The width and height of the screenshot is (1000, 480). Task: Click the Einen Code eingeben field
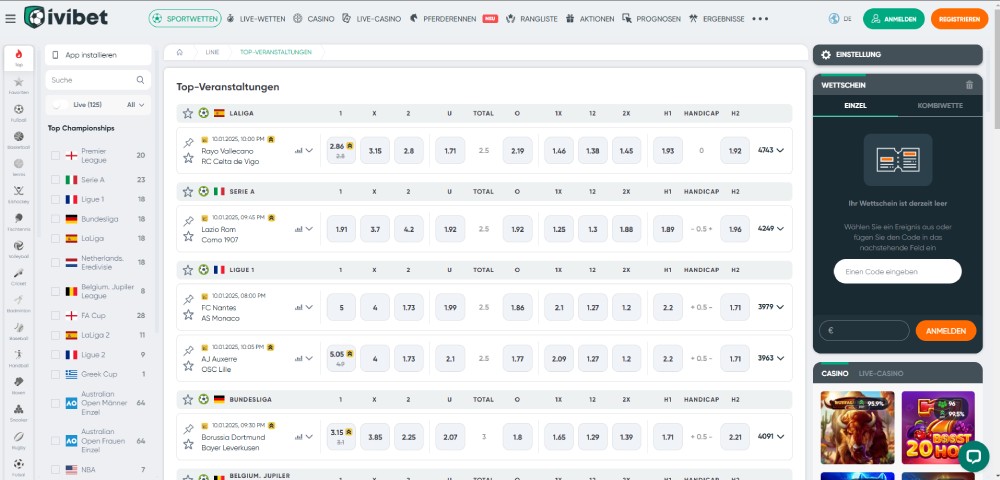897,271
